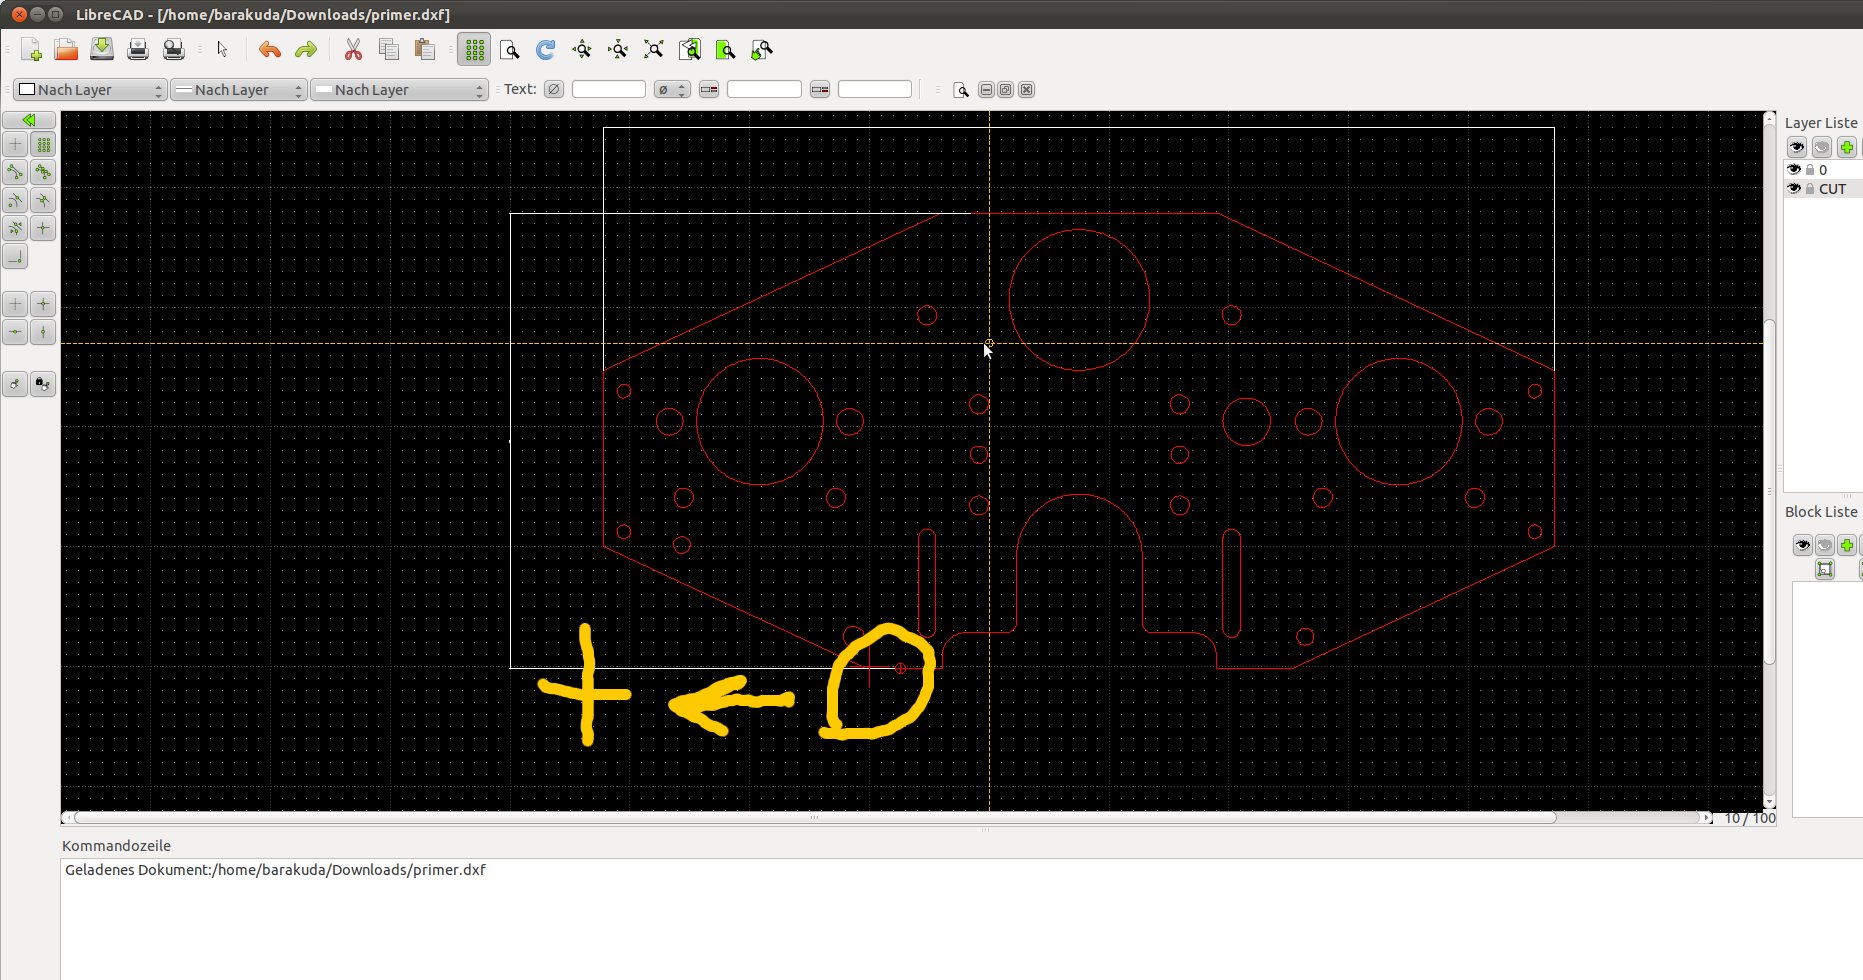Select restrict horizontally option
The image size is (1863, 980).
coord(15,332)
